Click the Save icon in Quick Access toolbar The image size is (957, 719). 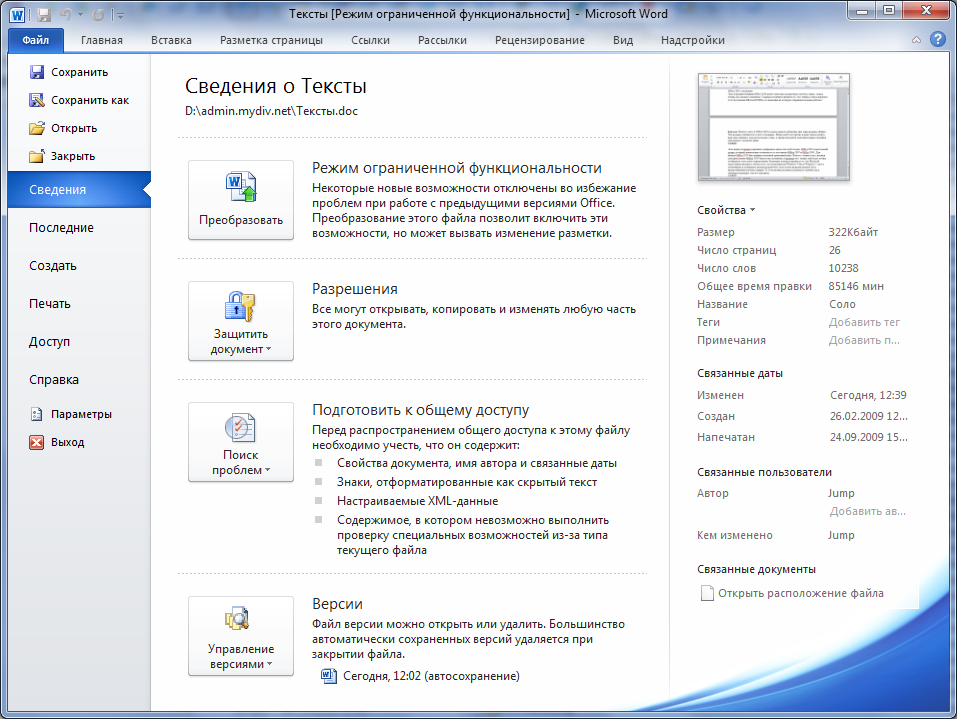[x=43, y=14]
